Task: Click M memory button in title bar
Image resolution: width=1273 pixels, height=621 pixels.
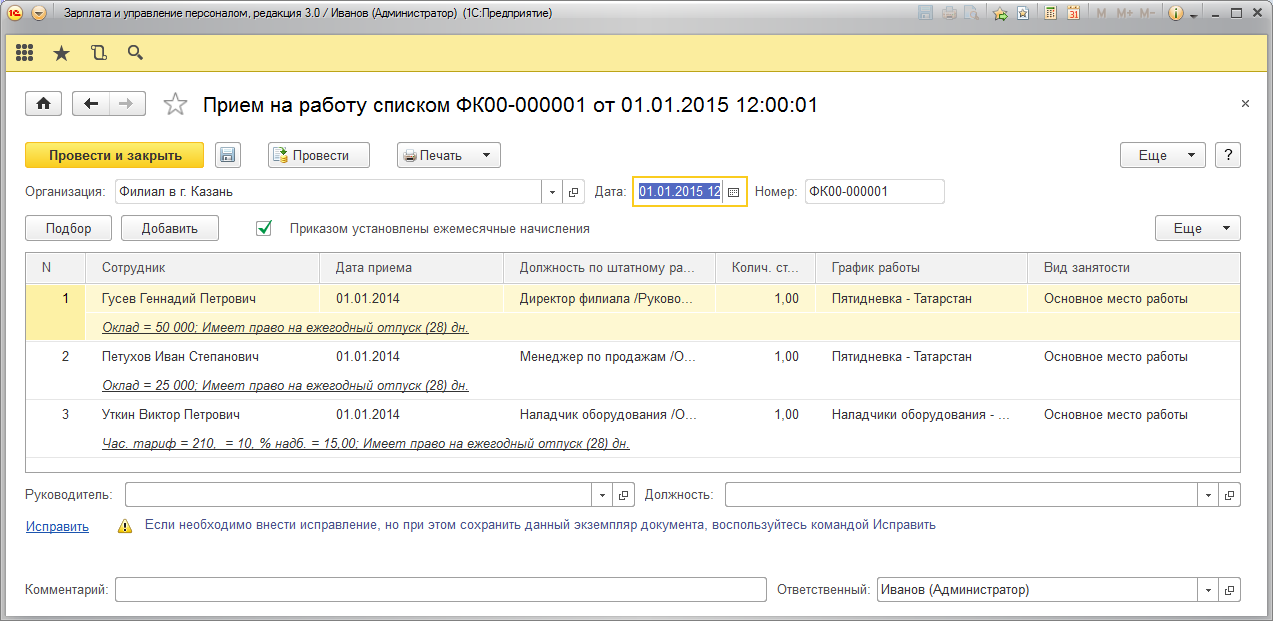Action: 1101,14
